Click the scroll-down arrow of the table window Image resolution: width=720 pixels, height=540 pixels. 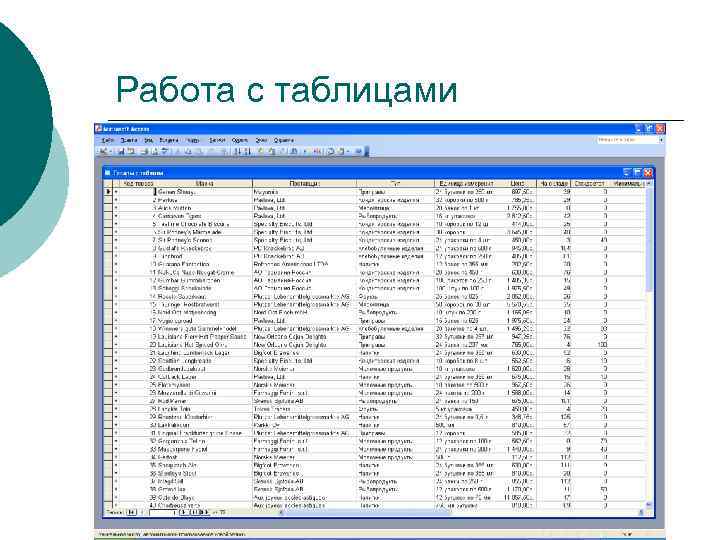648,505
